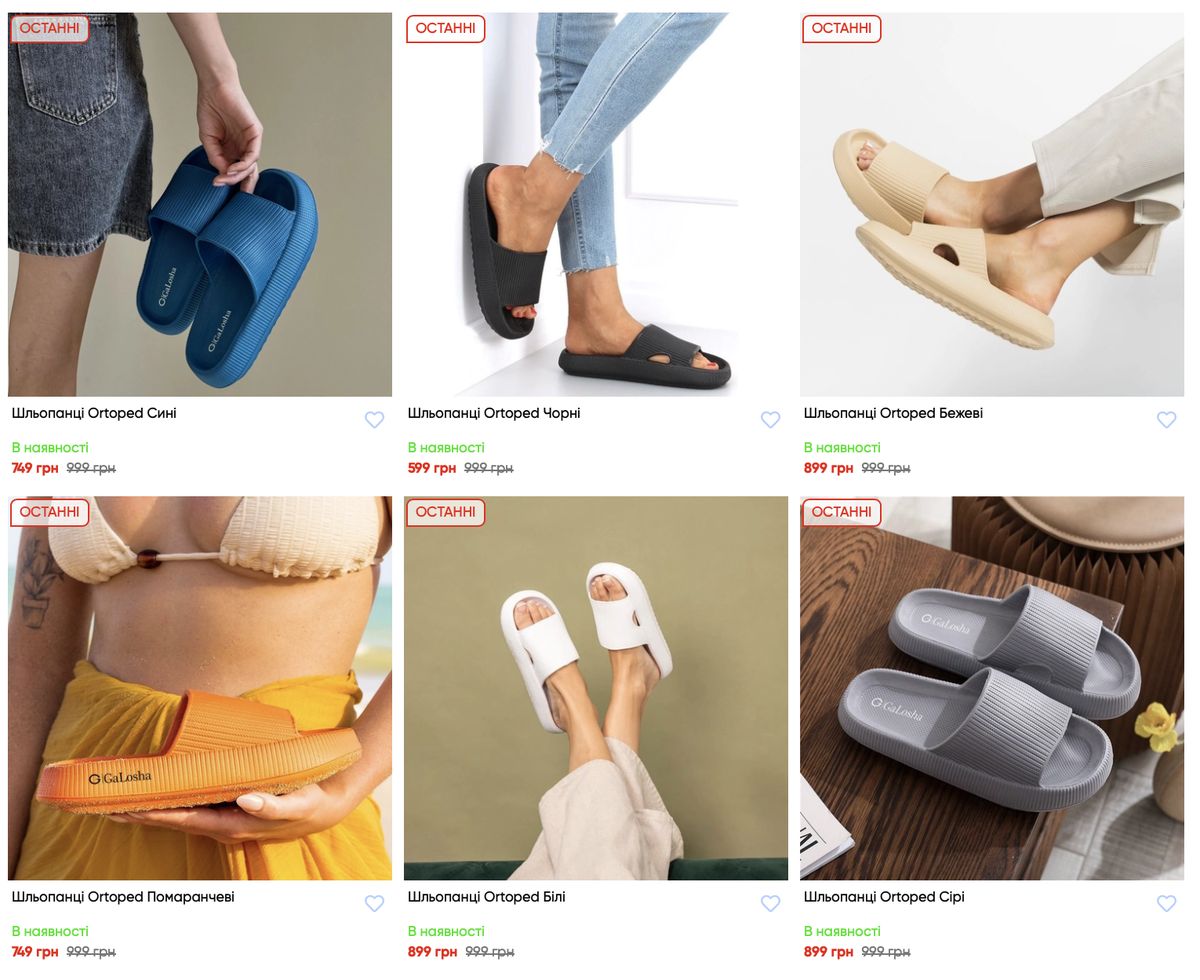This screenshot has height=980, width=1200.
Task: Click heart icon for Ortoped Чорні slippers
Action: point(770,420)
